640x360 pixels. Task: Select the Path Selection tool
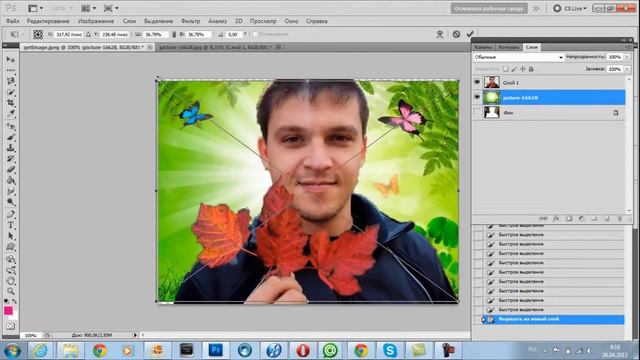click(x=11, y=236)
